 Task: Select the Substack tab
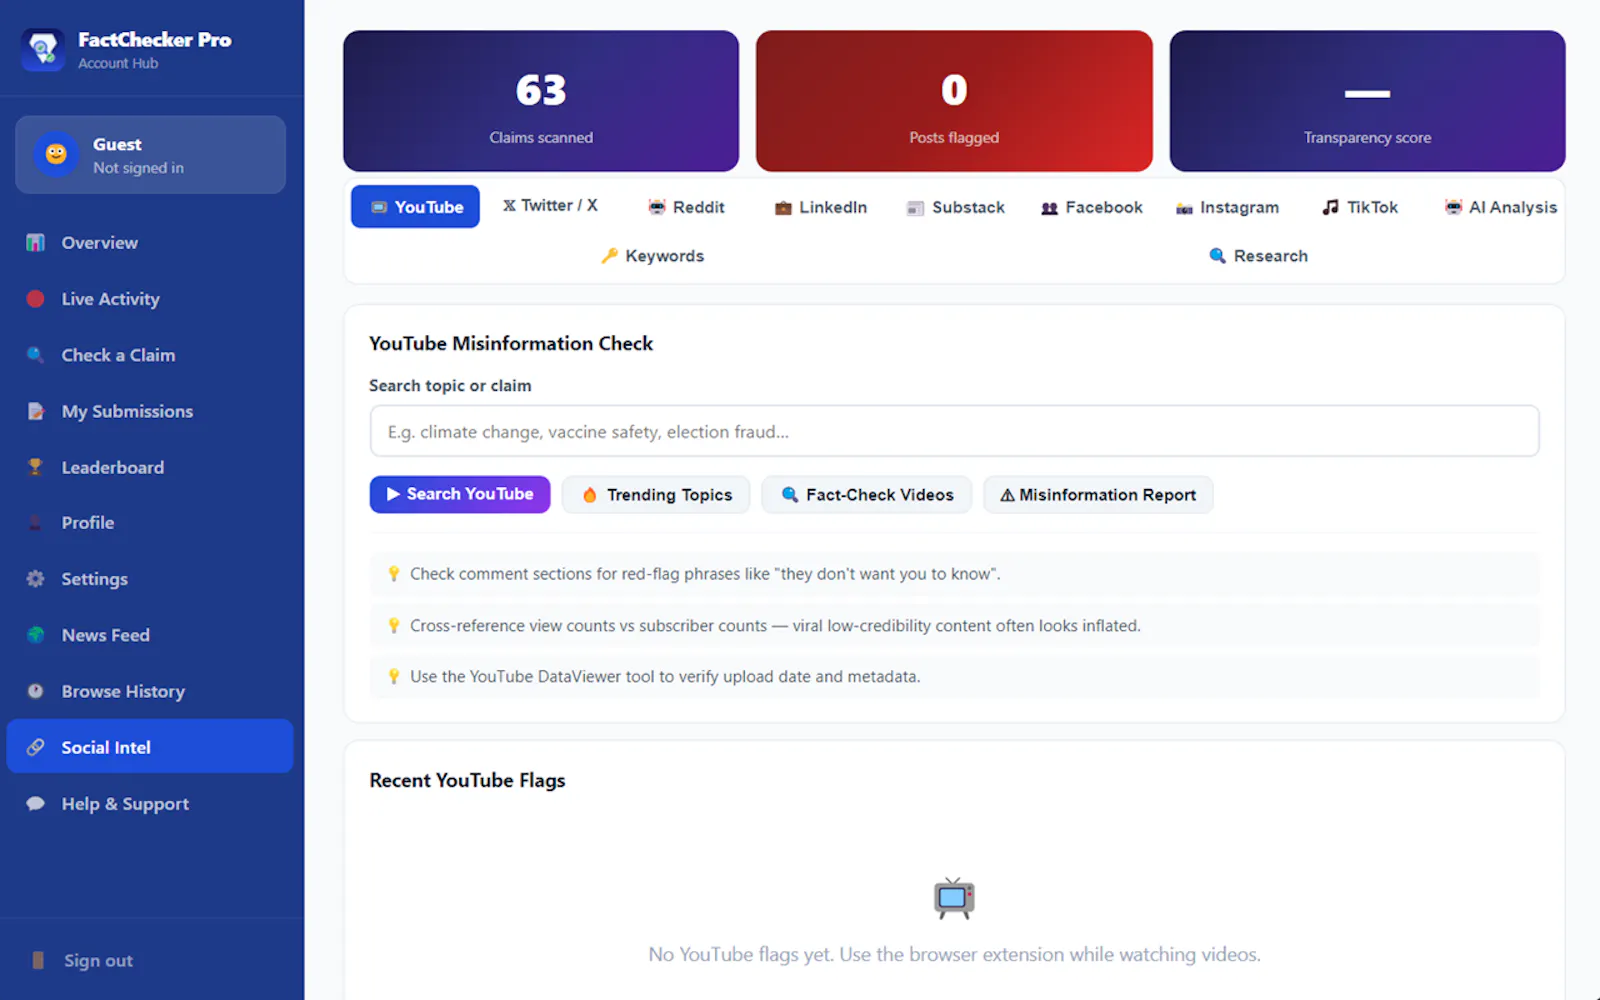click(x=955, y=207)
